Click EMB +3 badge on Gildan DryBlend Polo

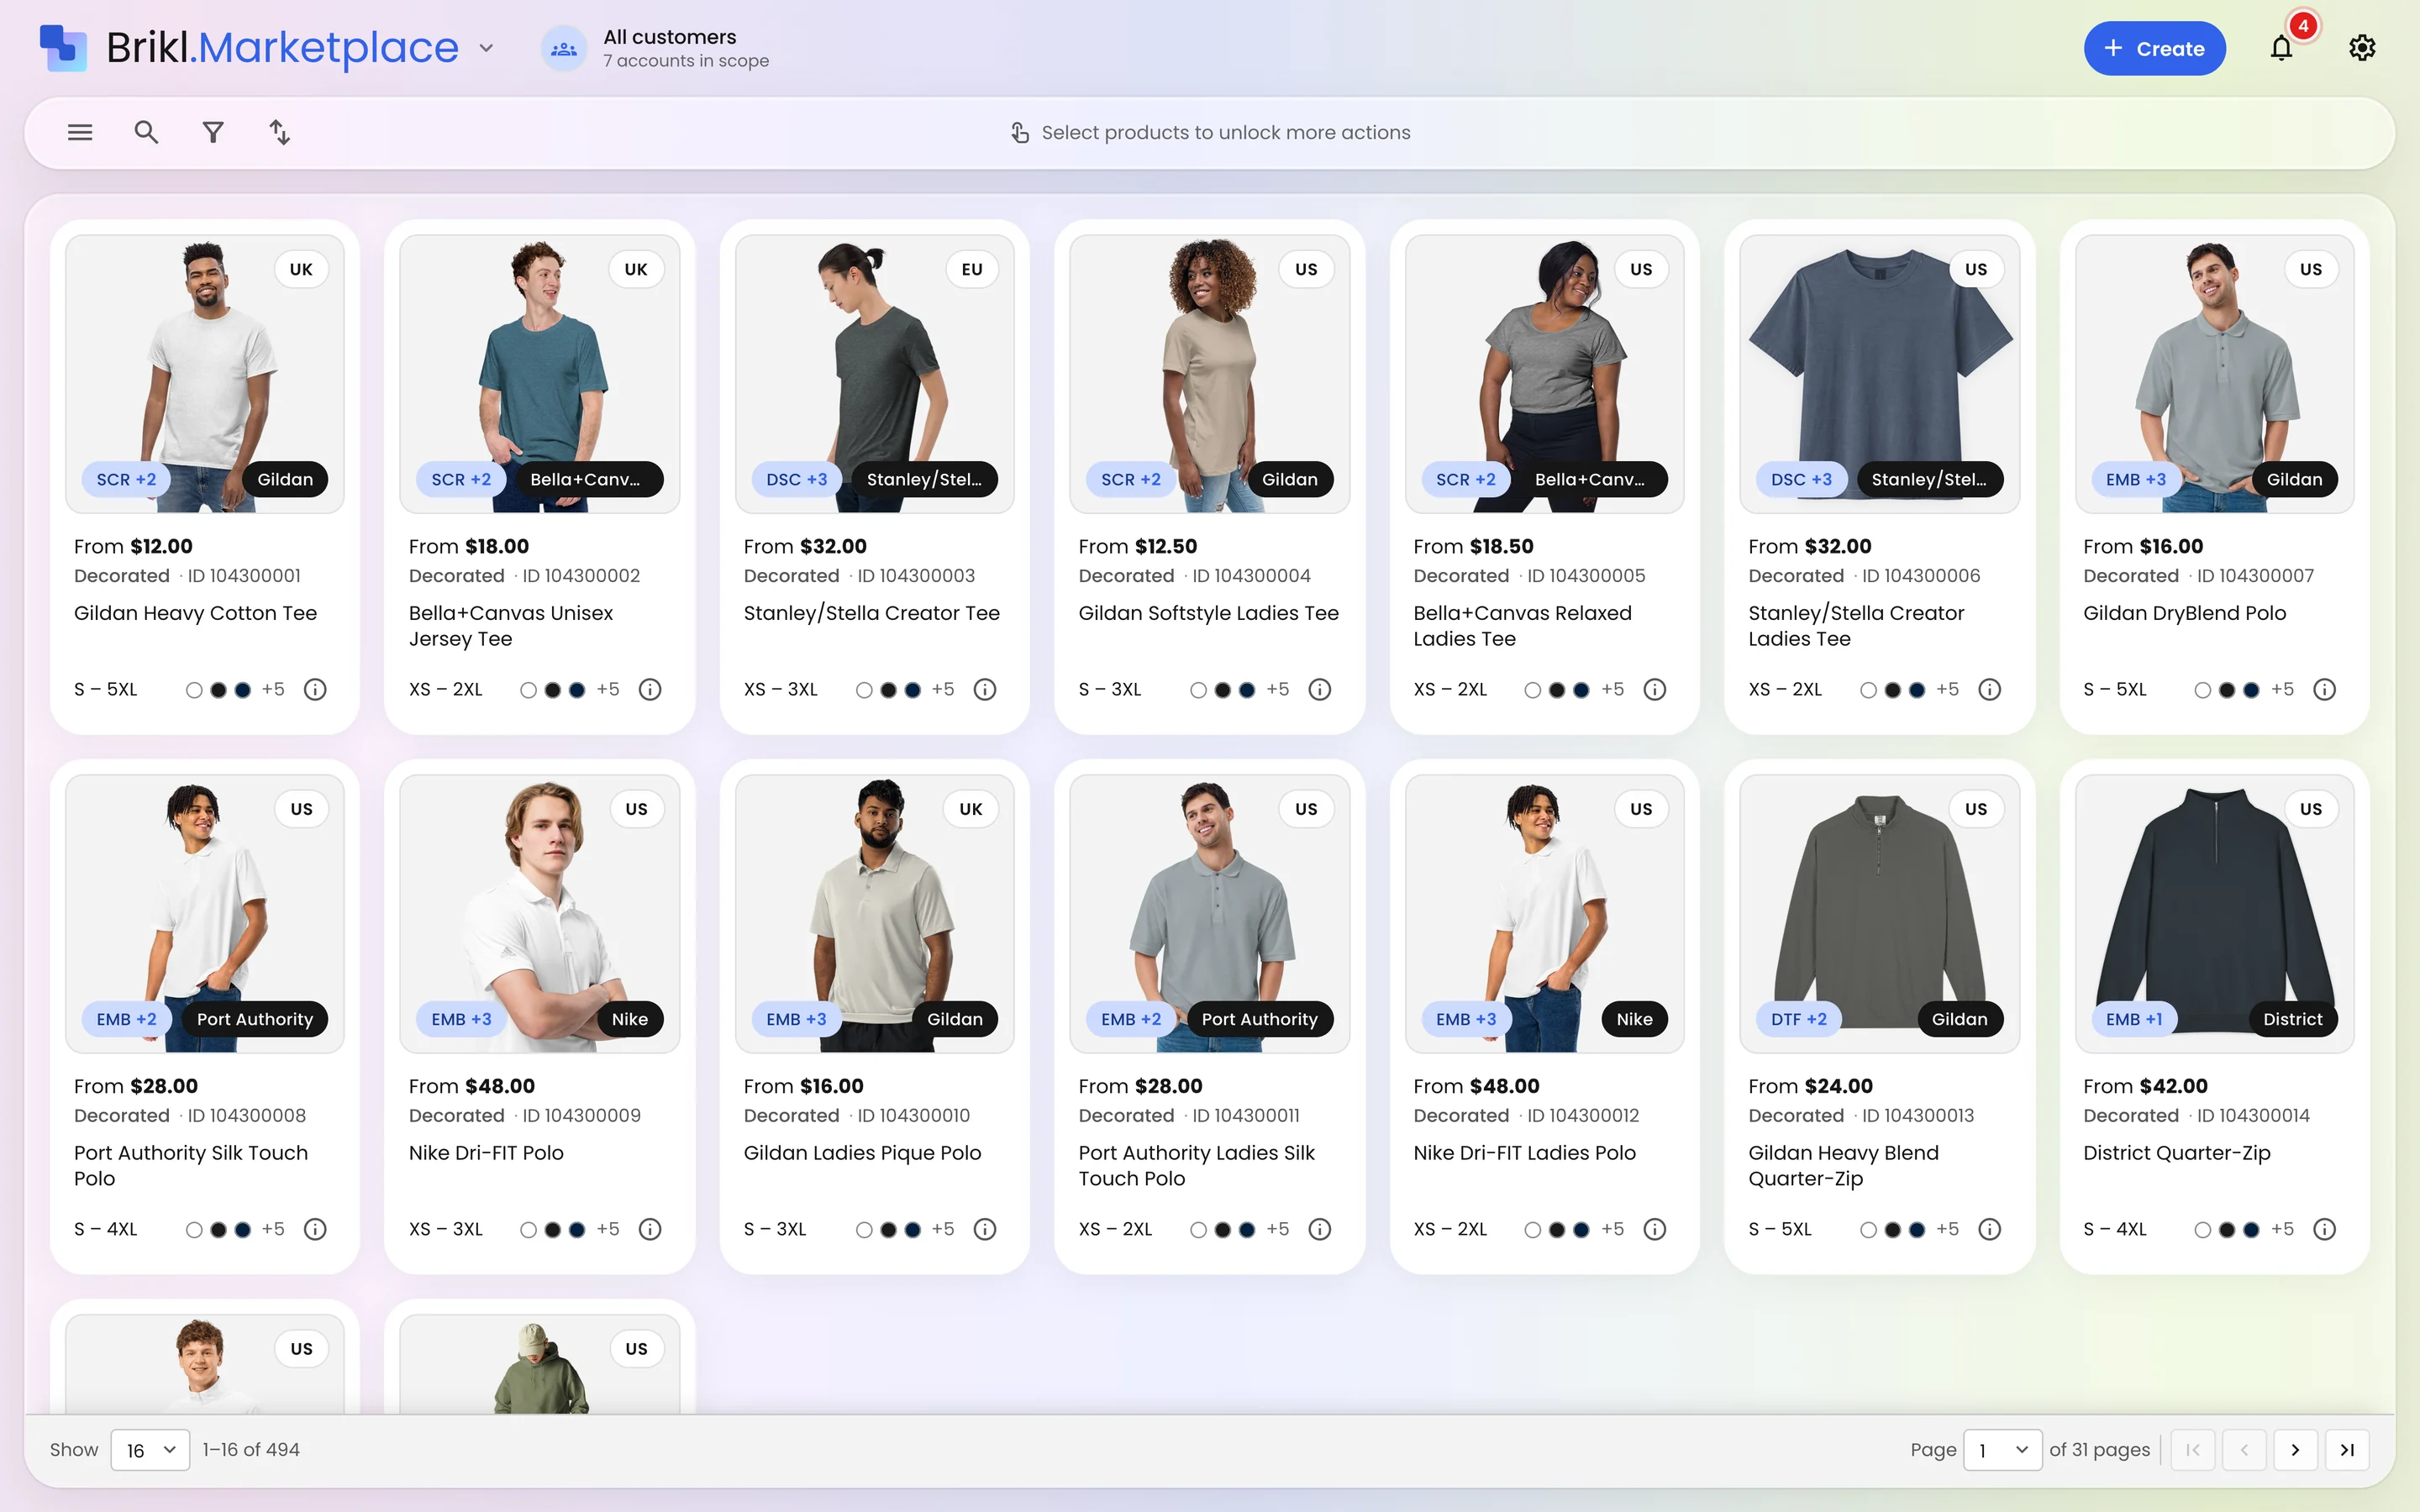(x=2136, y=479)
